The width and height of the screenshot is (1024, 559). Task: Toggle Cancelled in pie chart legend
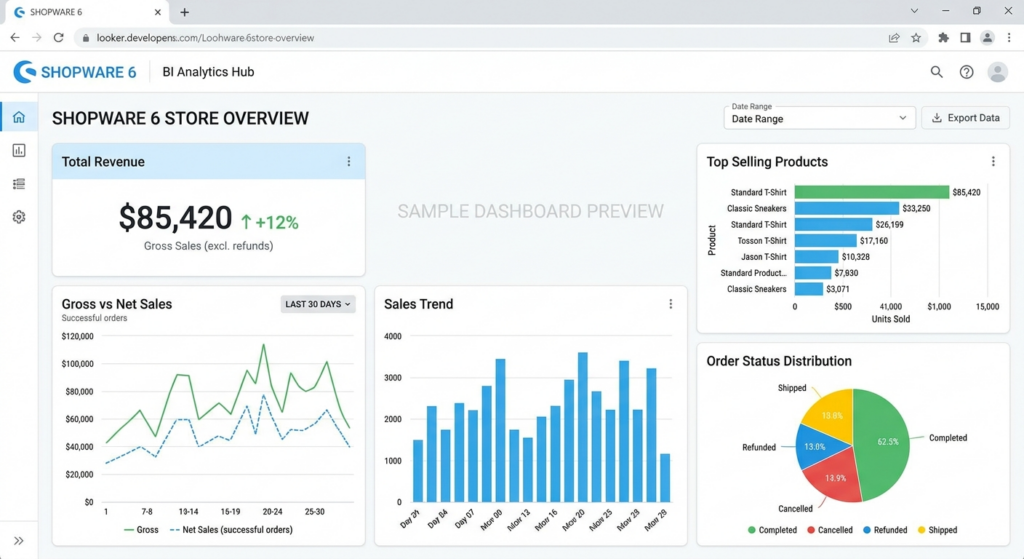pos(830,530)
